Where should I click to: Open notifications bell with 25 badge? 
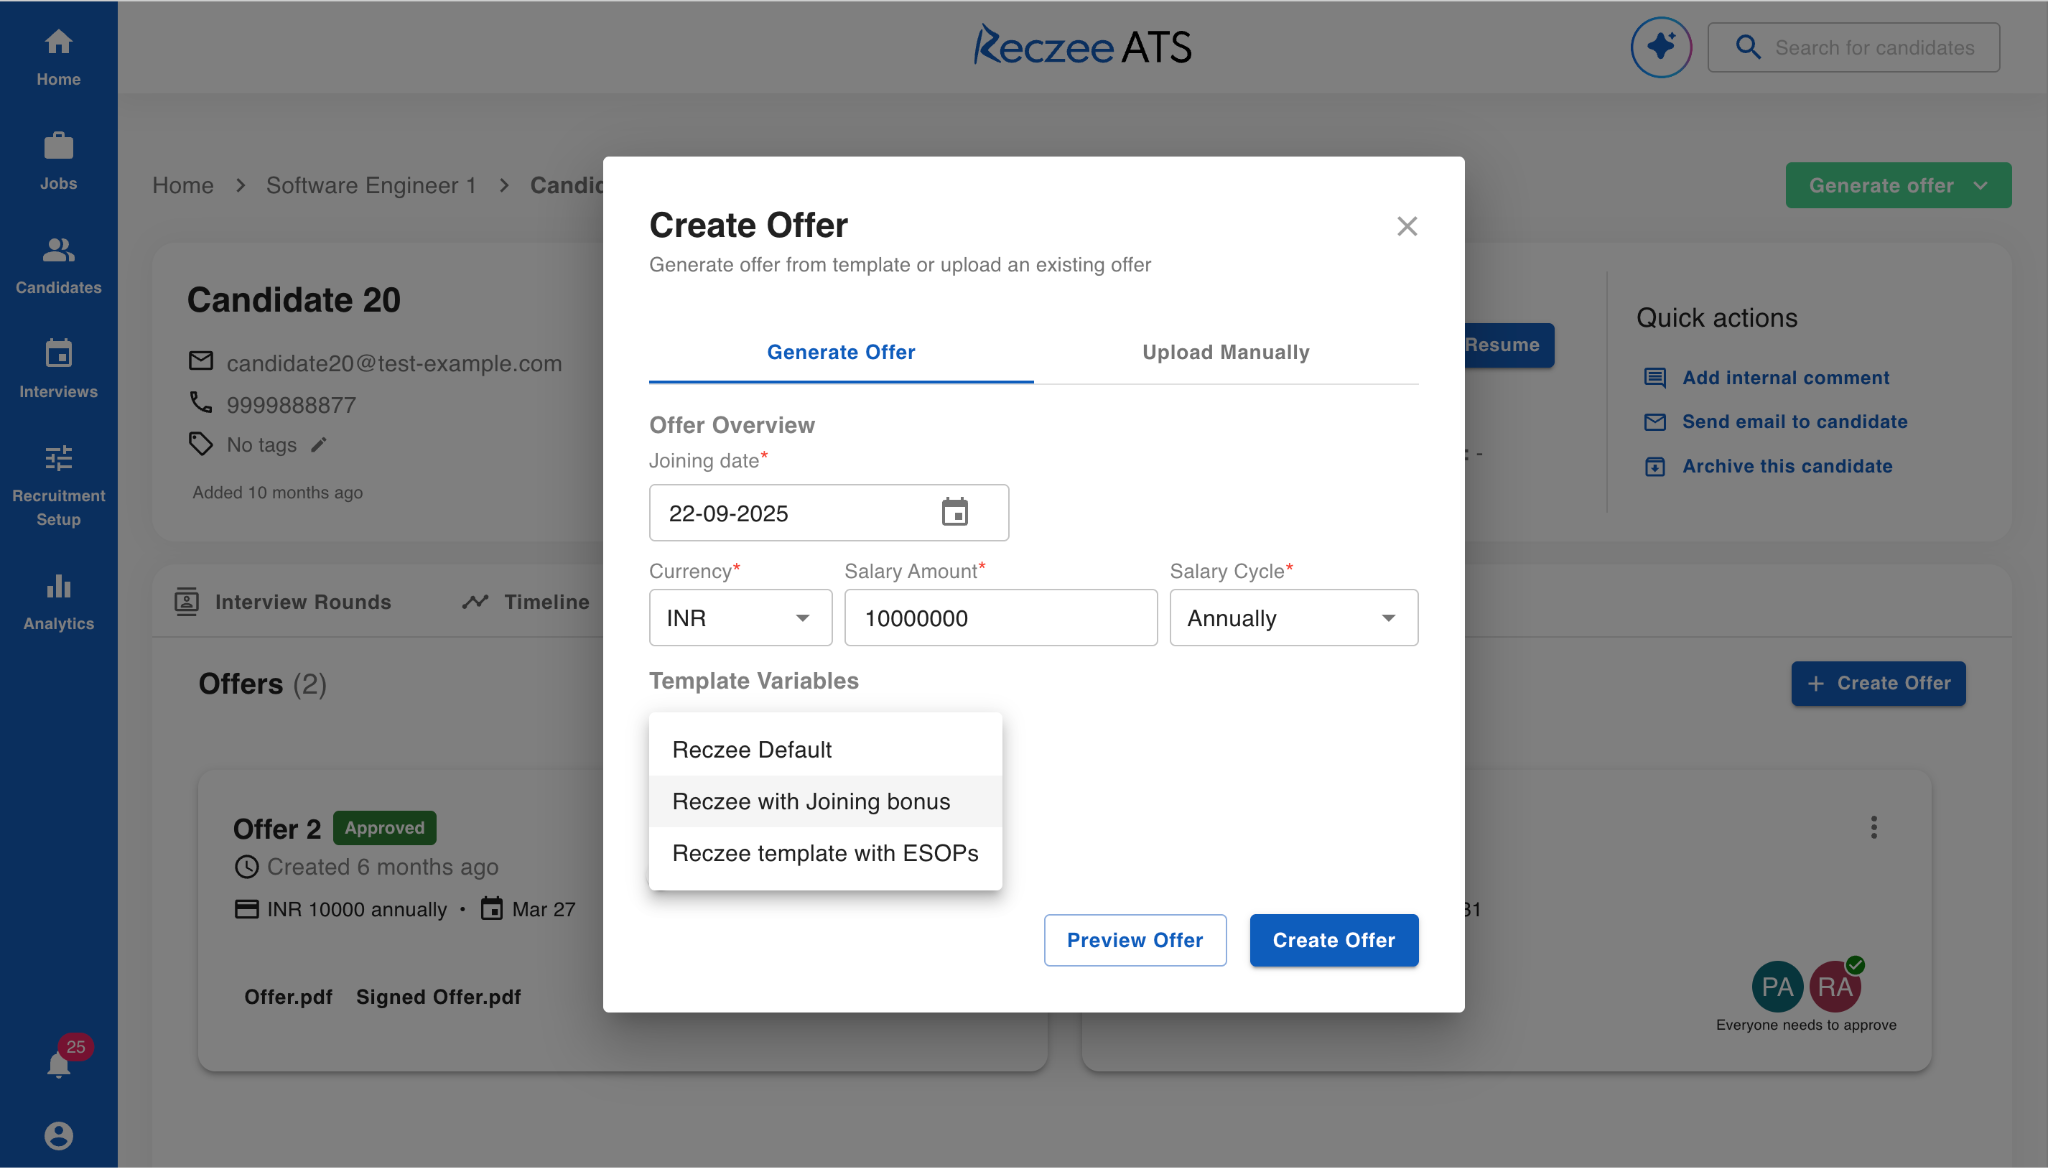(x=60, y=1064)
